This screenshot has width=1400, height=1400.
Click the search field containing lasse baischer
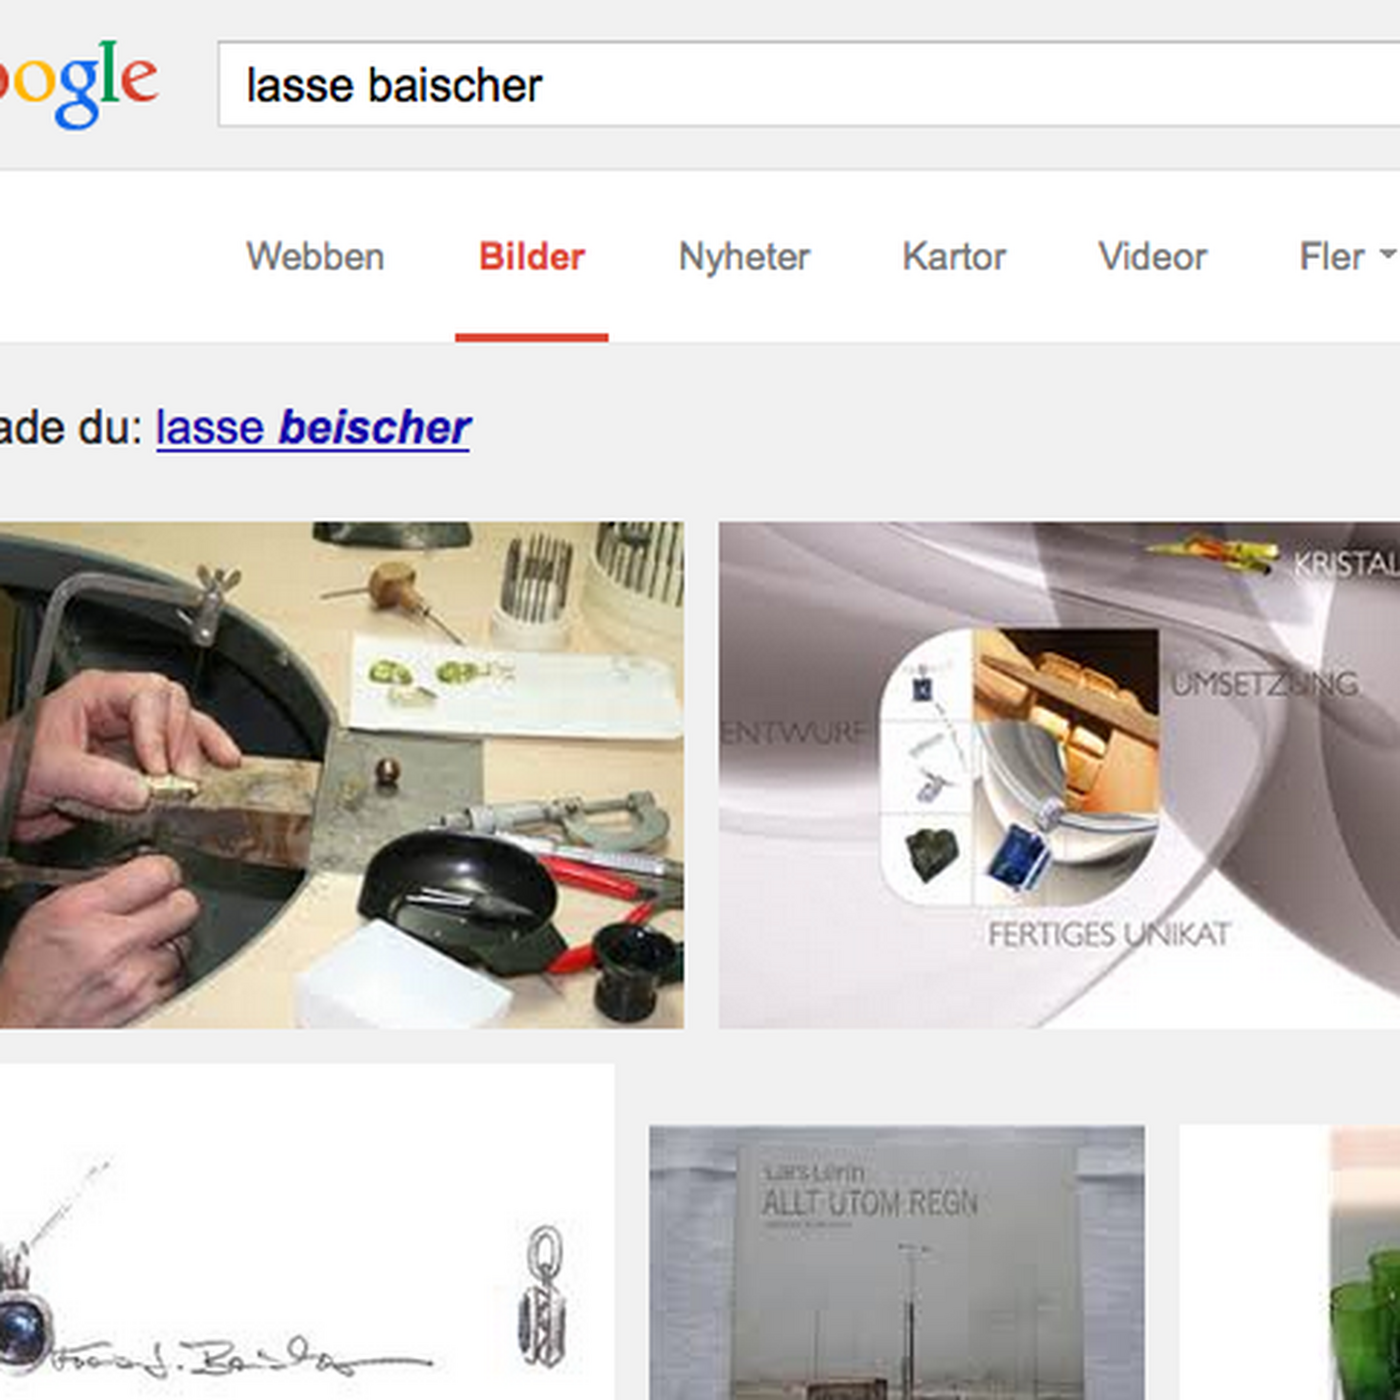808,84
